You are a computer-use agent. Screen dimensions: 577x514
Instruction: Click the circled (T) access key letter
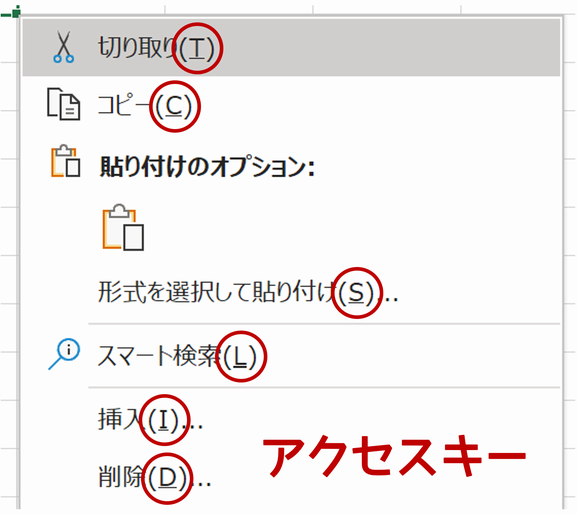pos(198,48)
